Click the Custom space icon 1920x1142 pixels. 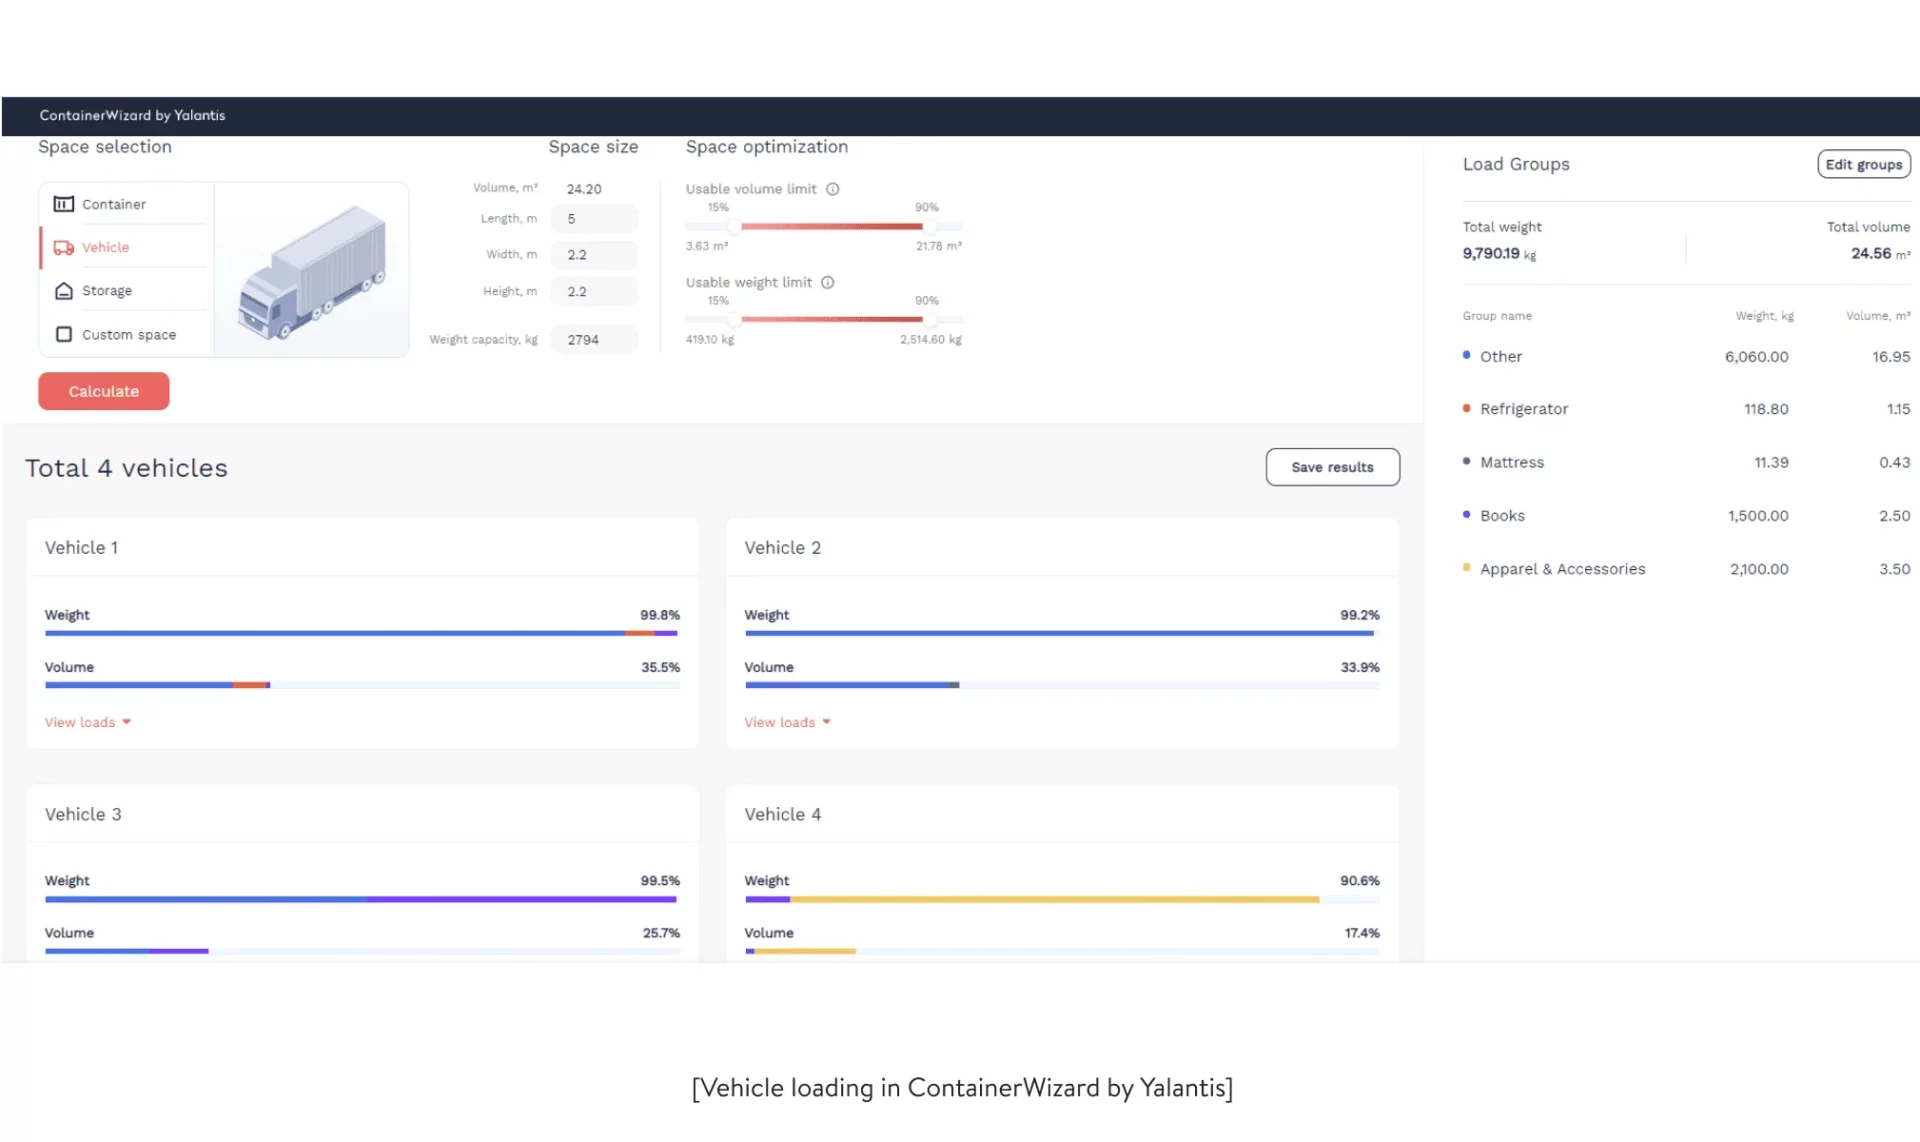[x=63, y=334]
